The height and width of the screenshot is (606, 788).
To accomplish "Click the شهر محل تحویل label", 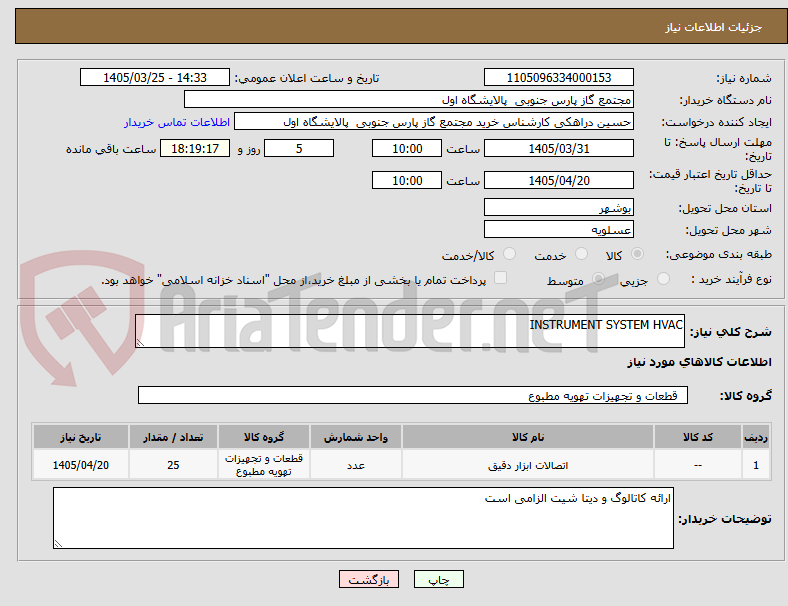I will click(729, 230).
